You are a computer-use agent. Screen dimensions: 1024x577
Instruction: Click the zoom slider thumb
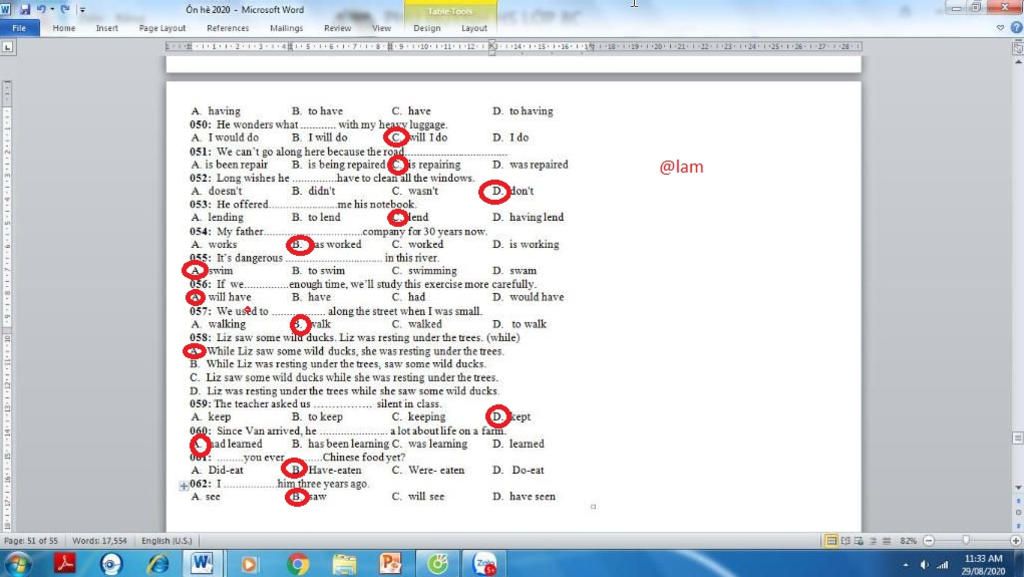966,540
